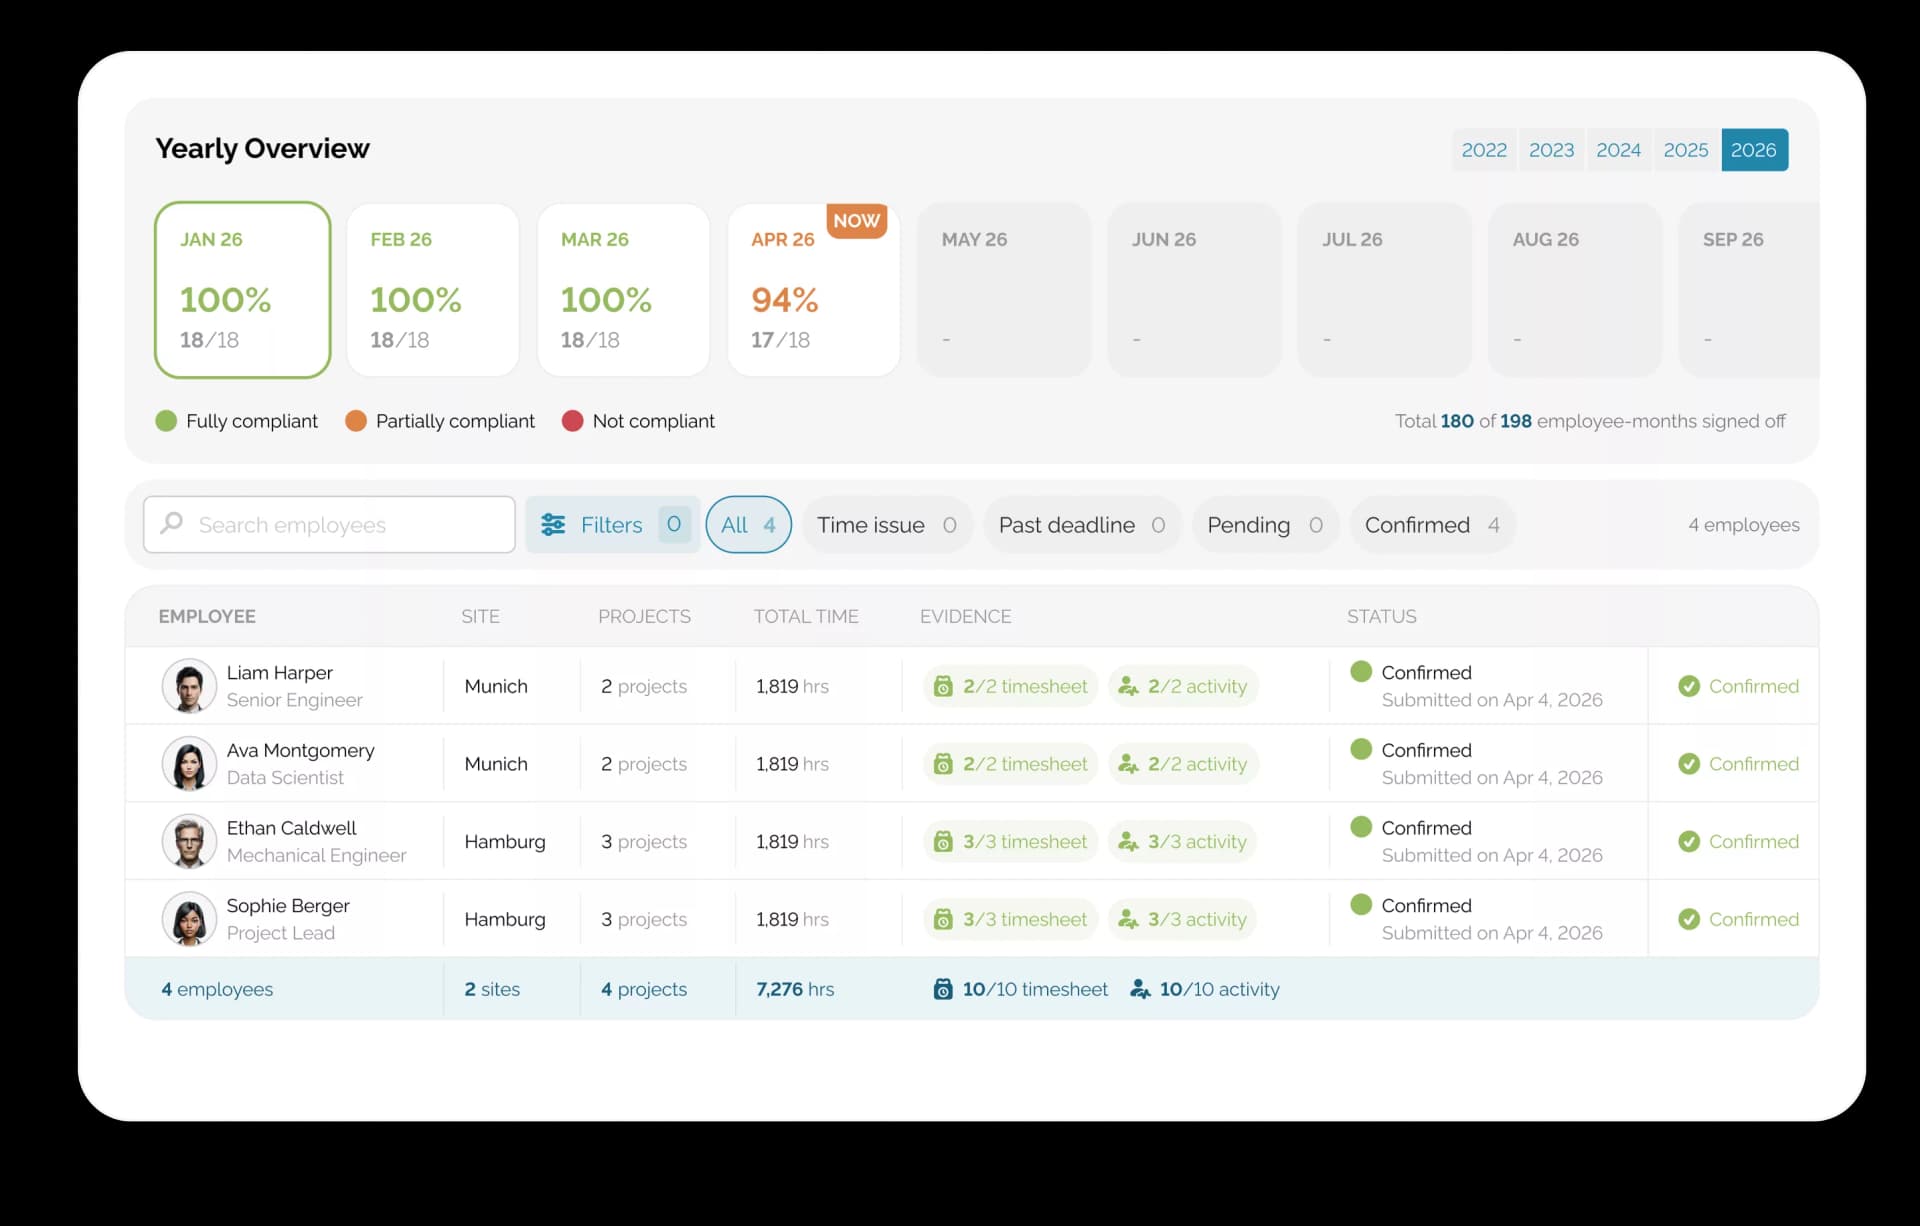Open Sophie Berger's name
The height and width of the screenshot is (1226, 1920).
288,906
